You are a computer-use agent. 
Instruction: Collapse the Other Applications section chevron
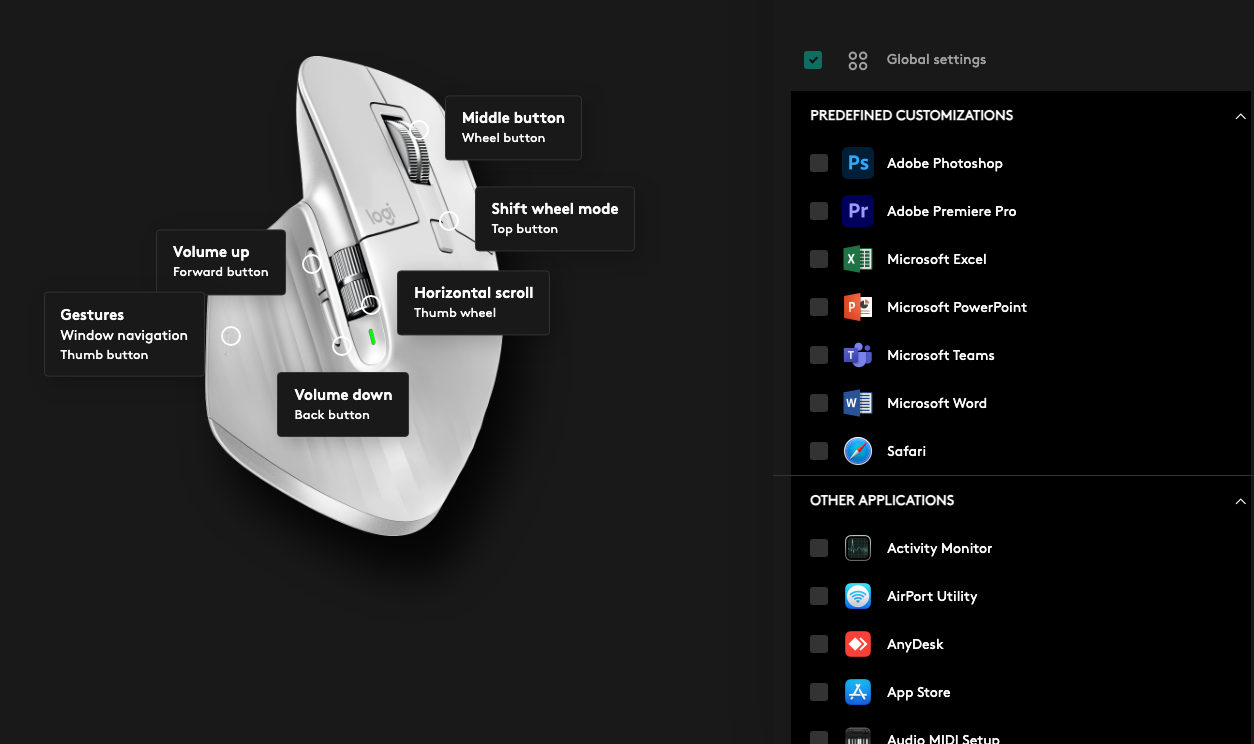point(1240,501)
